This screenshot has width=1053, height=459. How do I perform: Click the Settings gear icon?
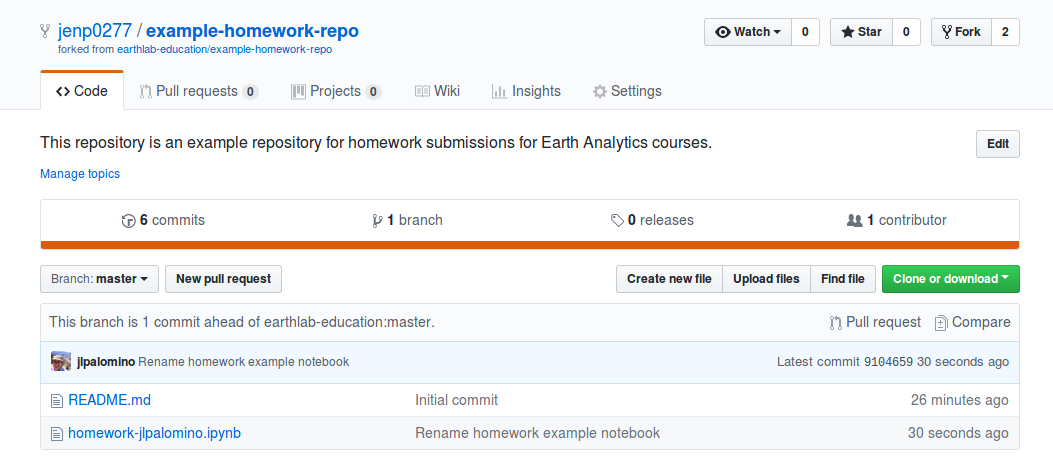pyautogui.click(x=600, y=91)
